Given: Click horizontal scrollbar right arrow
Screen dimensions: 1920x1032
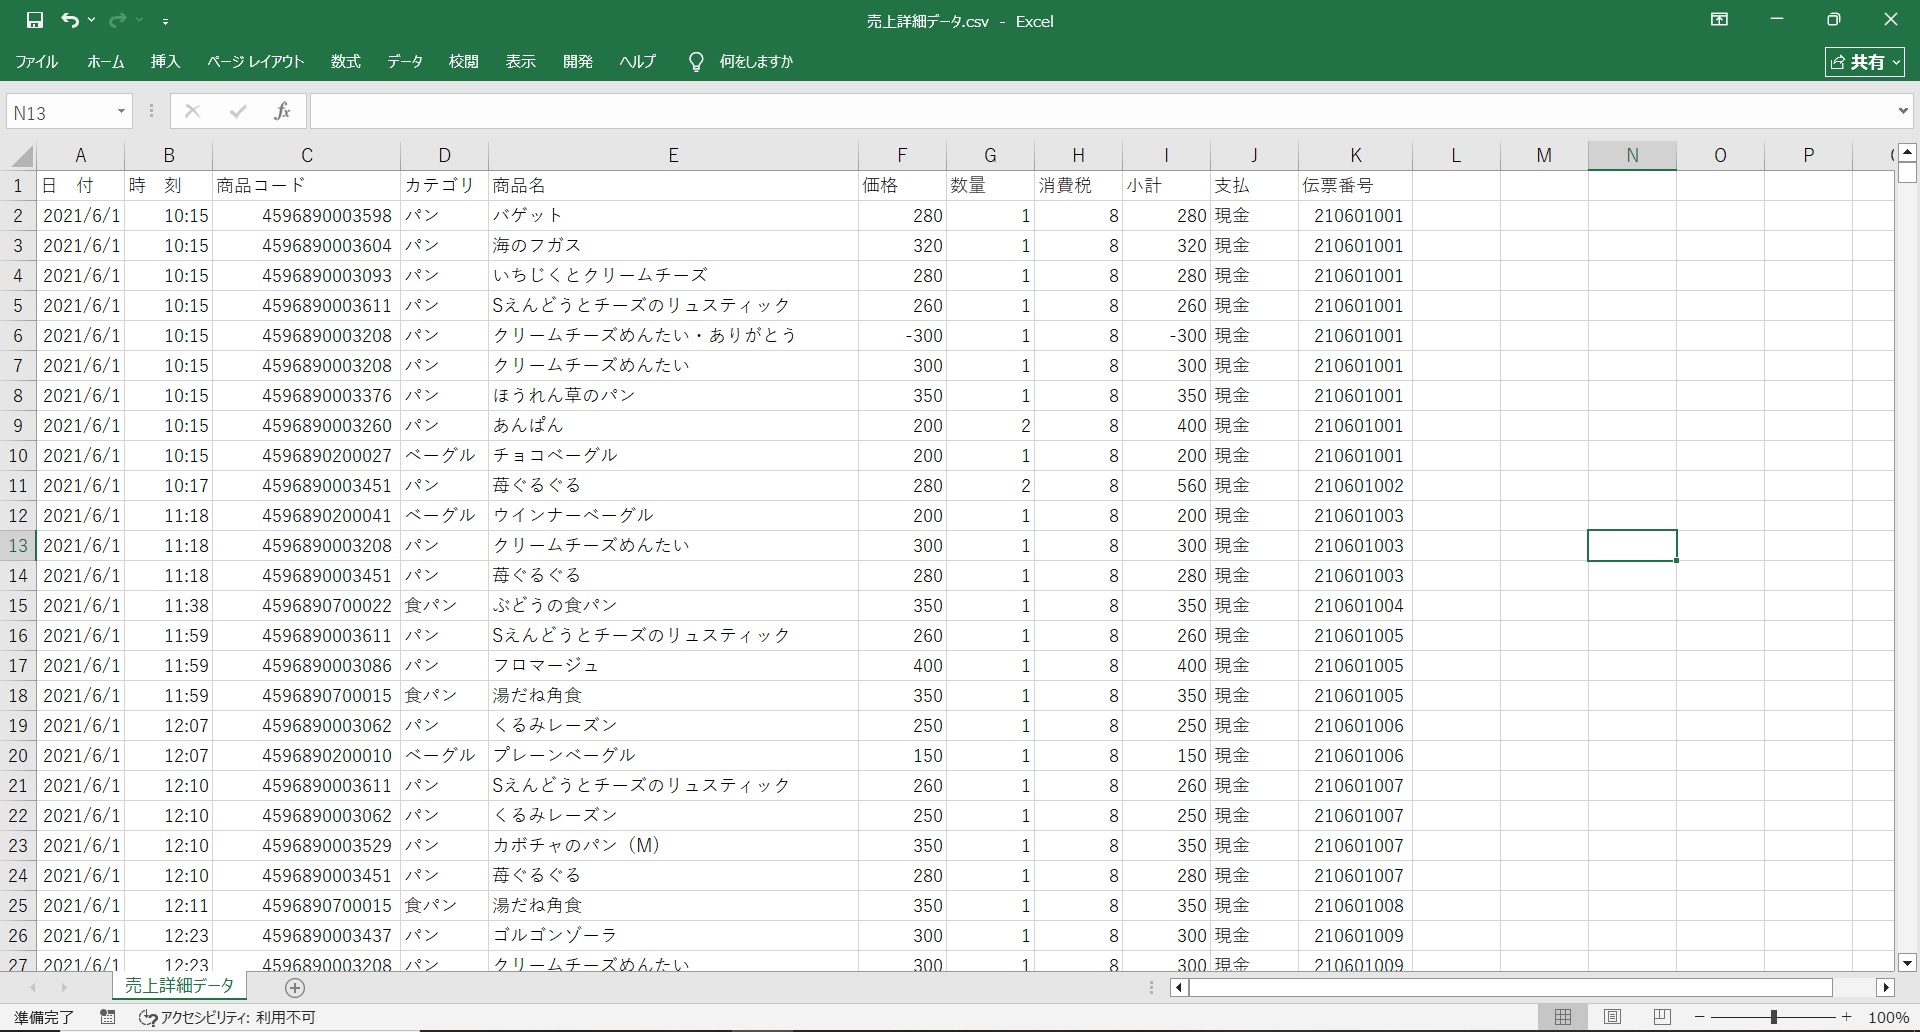Looking at the screenshot, I should point(1886,988).
